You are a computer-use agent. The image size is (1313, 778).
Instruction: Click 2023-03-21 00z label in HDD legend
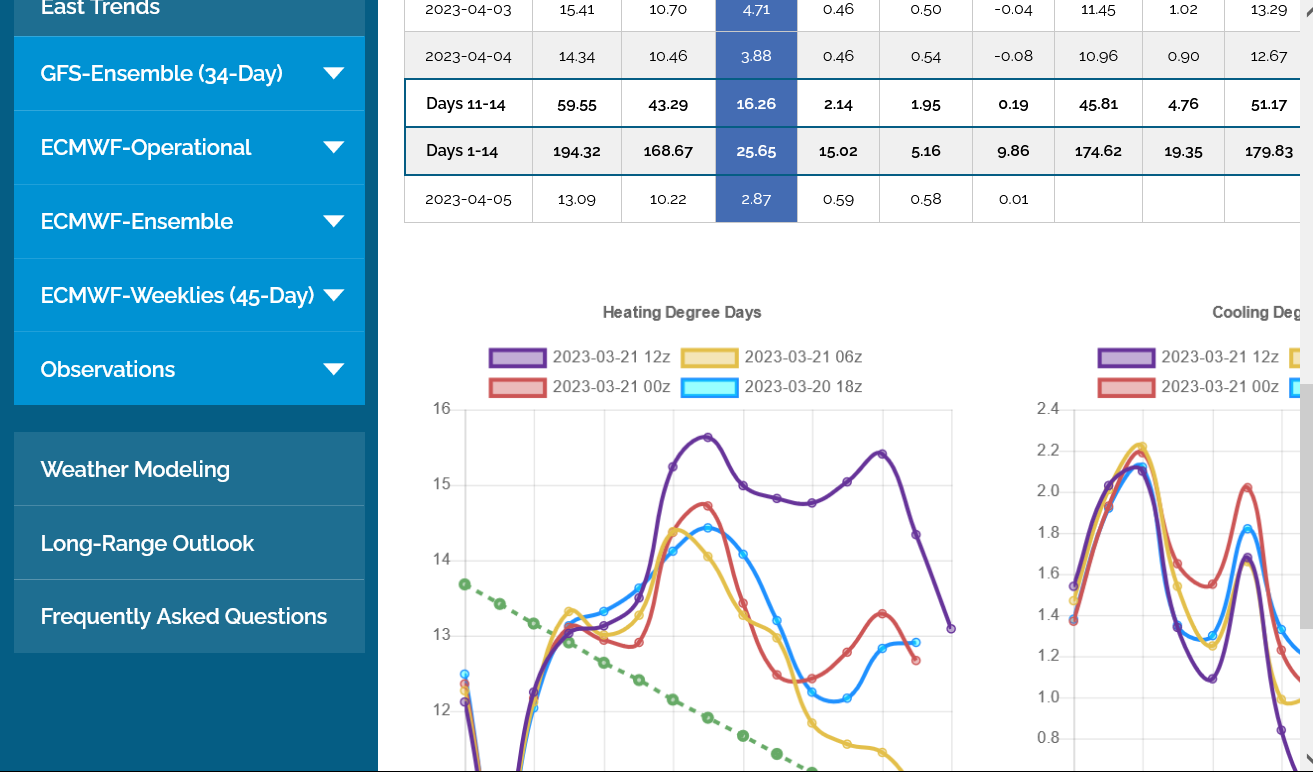pyautogui.click(x=611, y=386)
